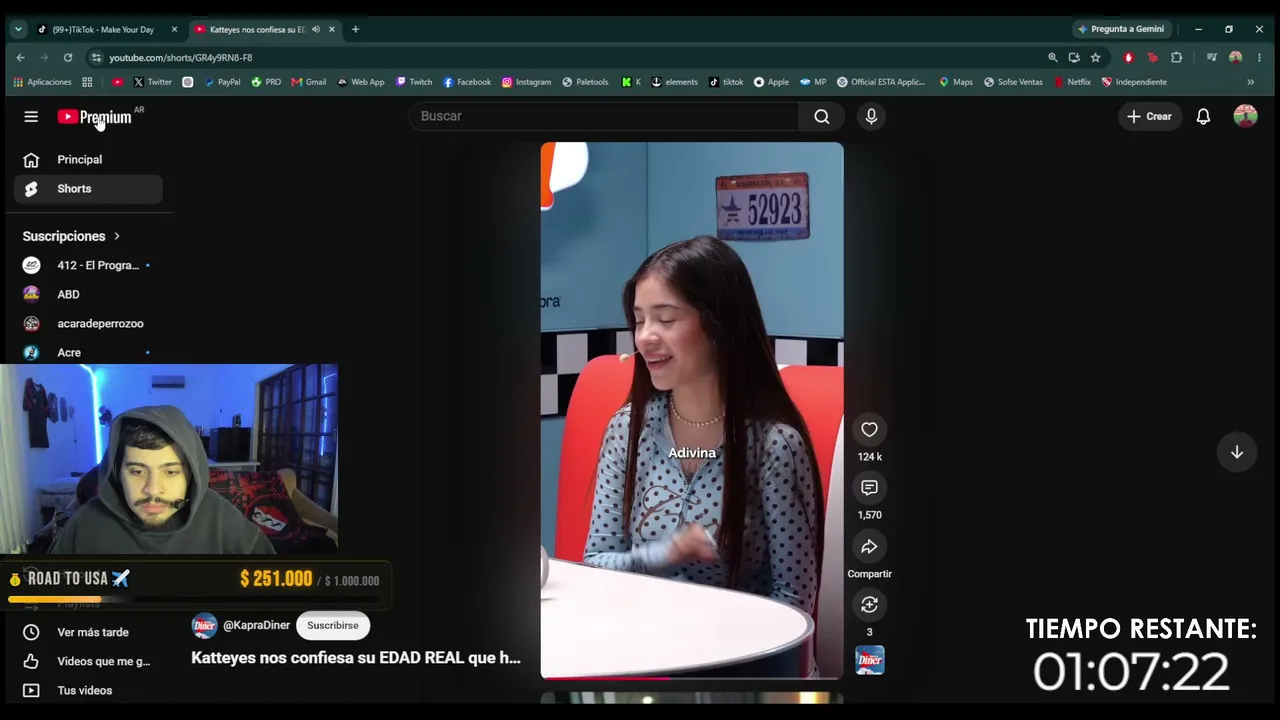The height and width of the screenshot is (720, 1280).
Task: Open Ver más tarde playlist
Action: pos(88,632)
